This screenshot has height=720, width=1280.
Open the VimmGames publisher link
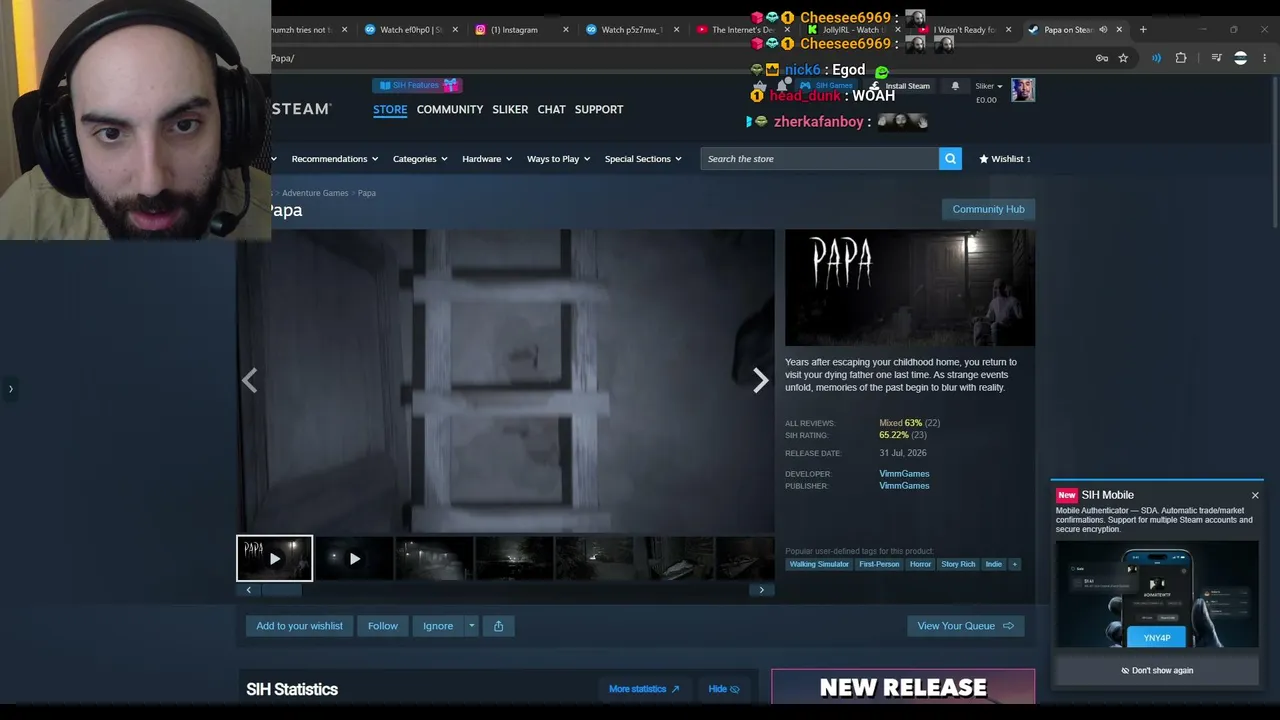(x=904, y=486)
